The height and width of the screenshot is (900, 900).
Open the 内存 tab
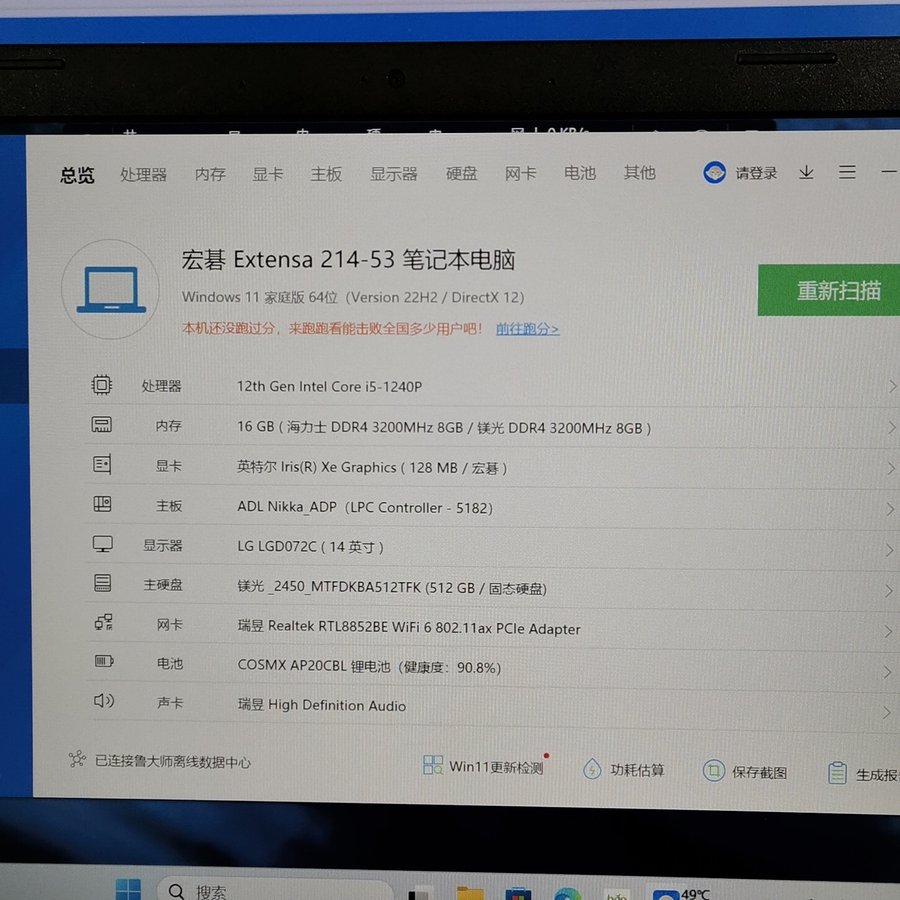[210, 174]
